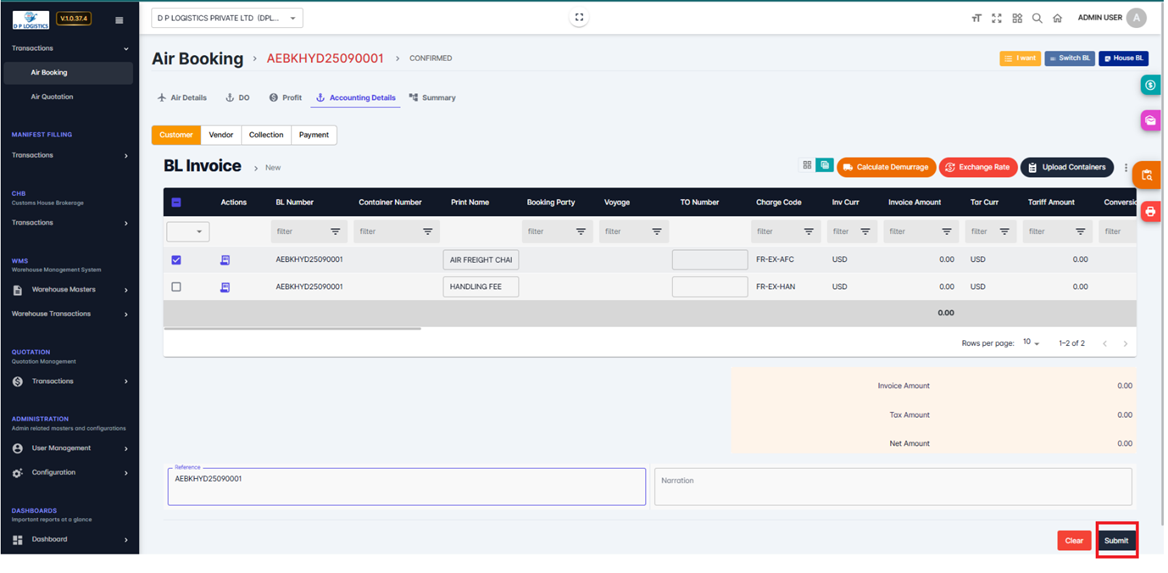Screen dimensions: 1168x573
Task: Open the pink mail side icon
Action: [1150, 121]
